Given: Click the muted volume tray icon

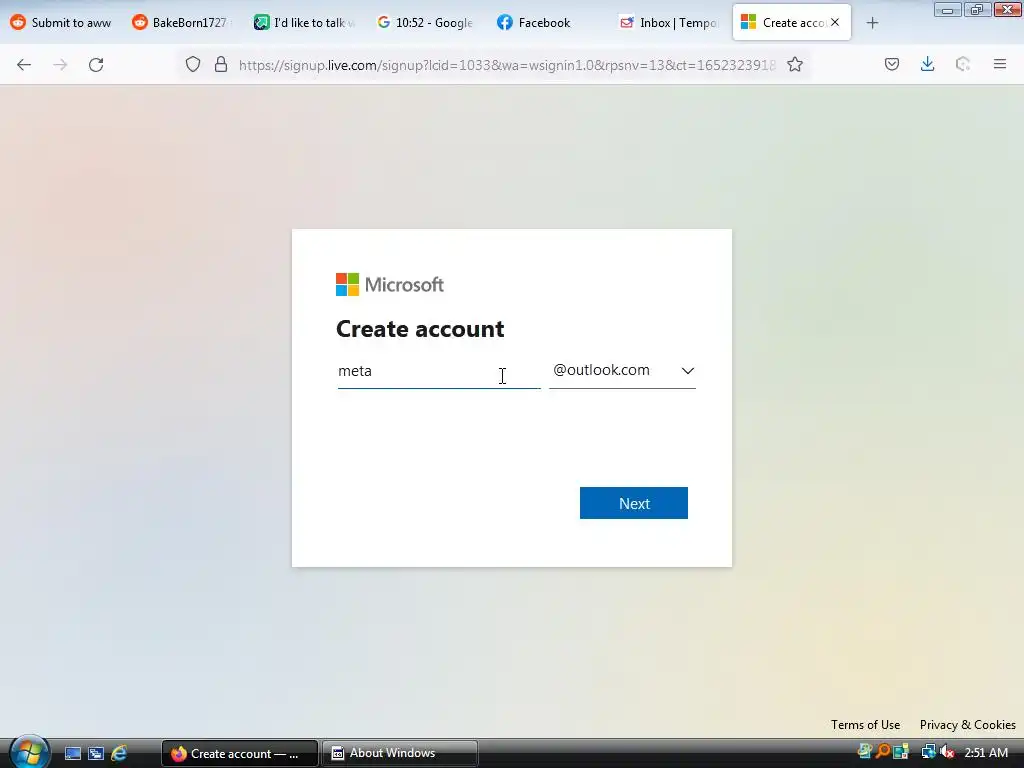Looking at the screenshot, I should coord(947,752).
